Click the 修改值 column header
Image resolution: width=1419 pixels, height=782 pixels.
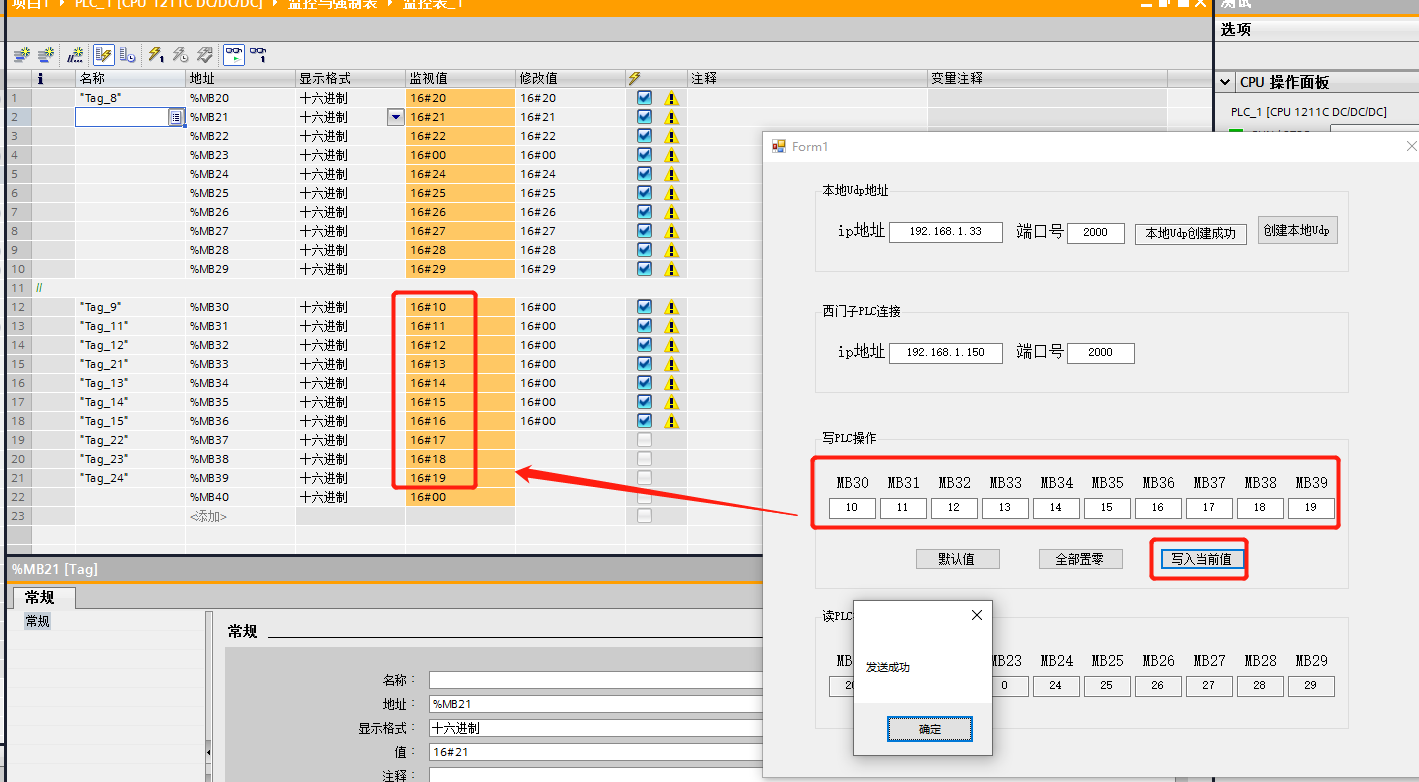tap(570, 78)
